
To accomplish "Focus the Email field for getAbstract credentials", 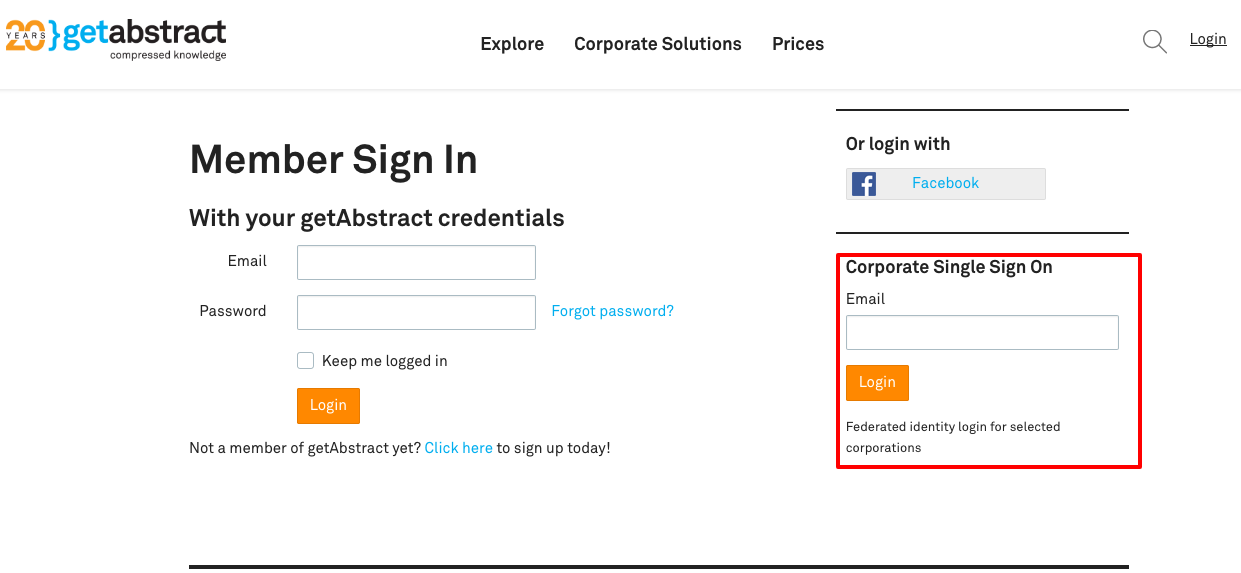I will tap(416, 262).
